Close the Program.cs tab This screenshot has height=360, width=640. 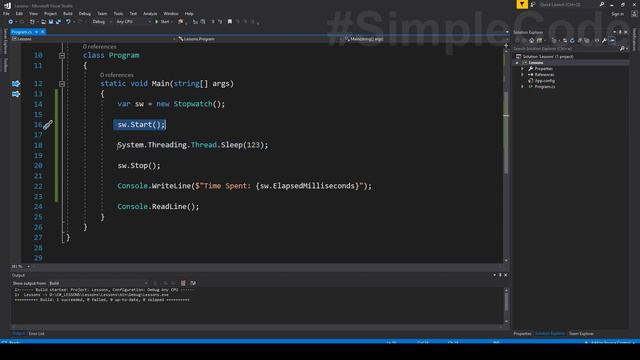42,32
